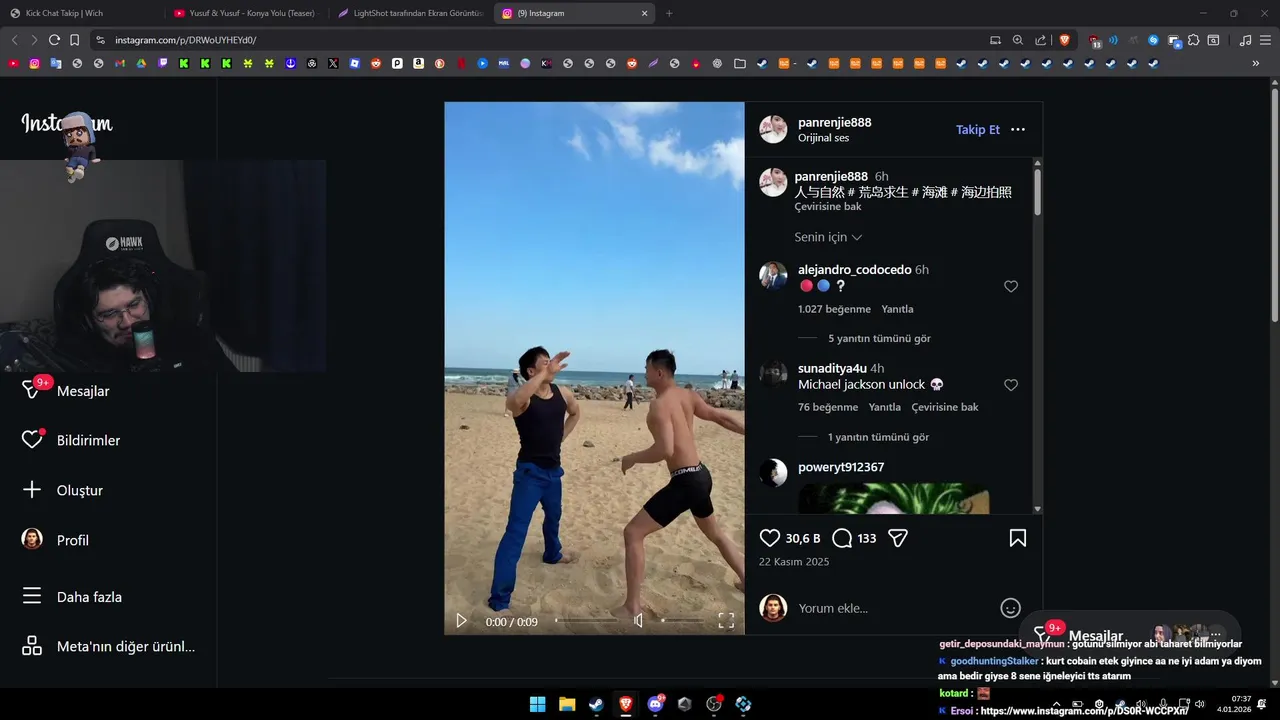
Task: Expand Meta'nın diğer ürünleri menu
Action: (x=108, y=646)
